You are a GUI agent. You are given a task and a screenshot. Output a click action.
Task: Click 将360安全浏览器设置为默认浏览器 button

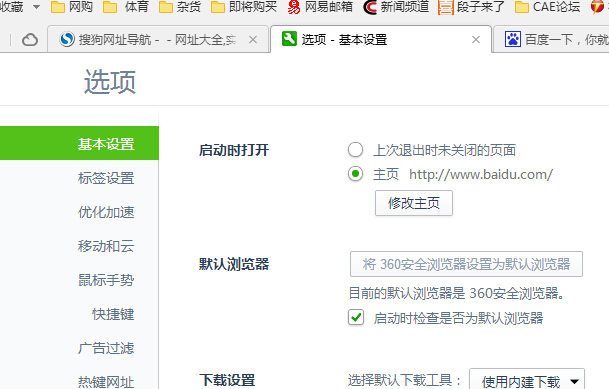click(466, 264)
